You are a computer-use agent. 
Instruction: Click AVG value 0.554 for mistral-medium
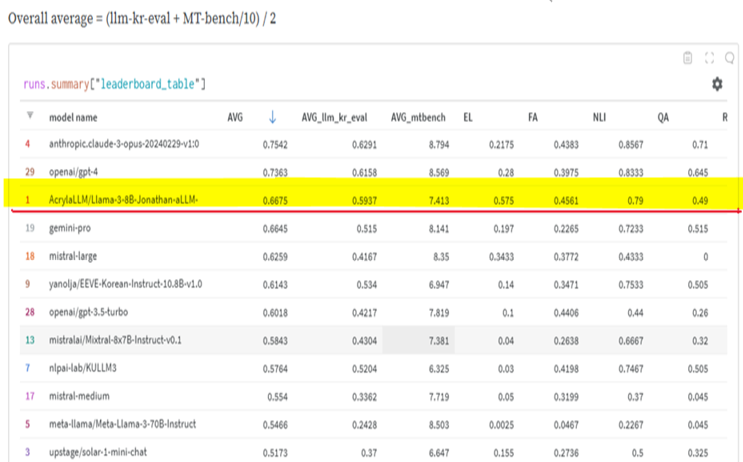pyautogui.click(x=277, y=397)
